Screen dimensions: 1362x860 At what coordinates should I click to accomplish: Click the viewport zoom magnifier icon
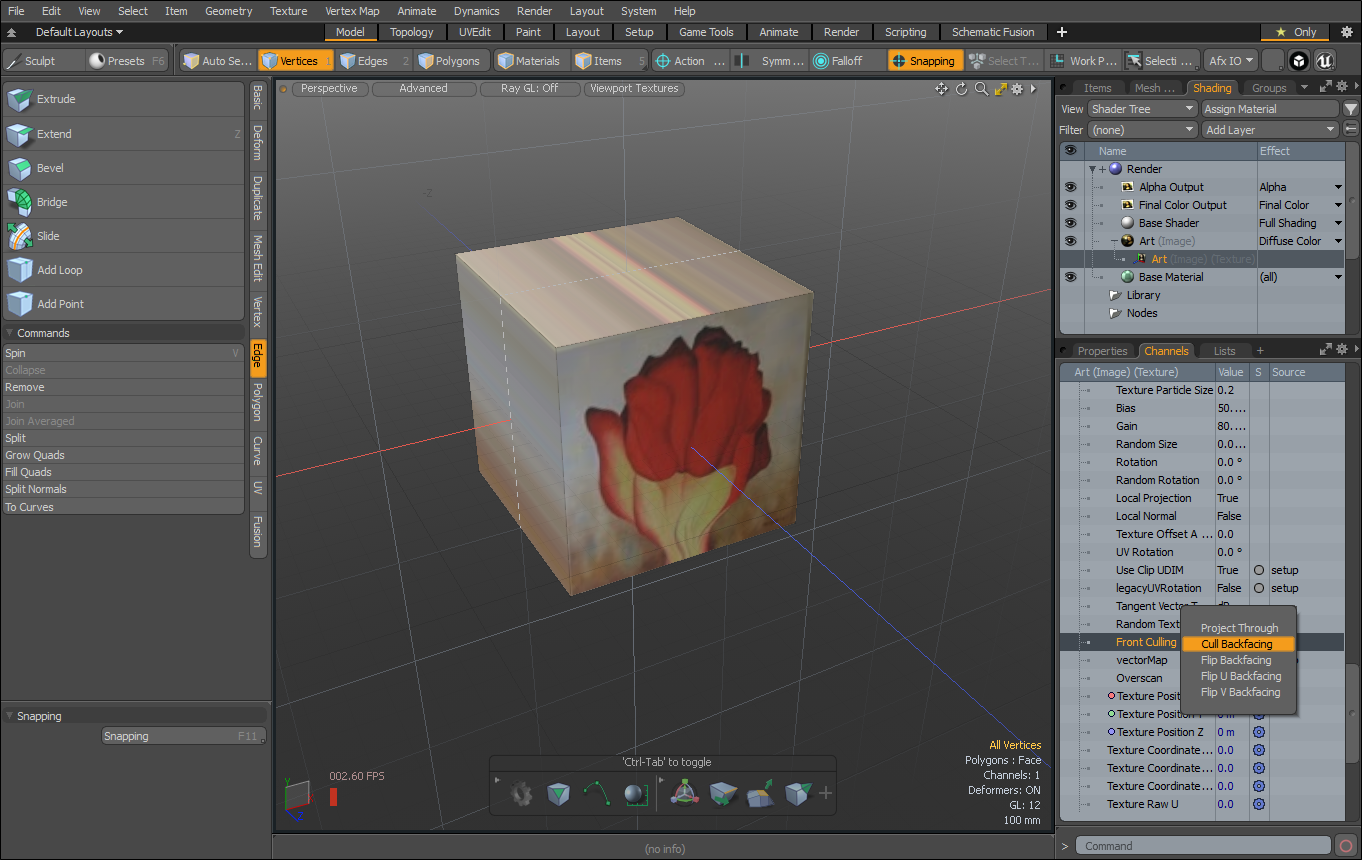point(981,89)
